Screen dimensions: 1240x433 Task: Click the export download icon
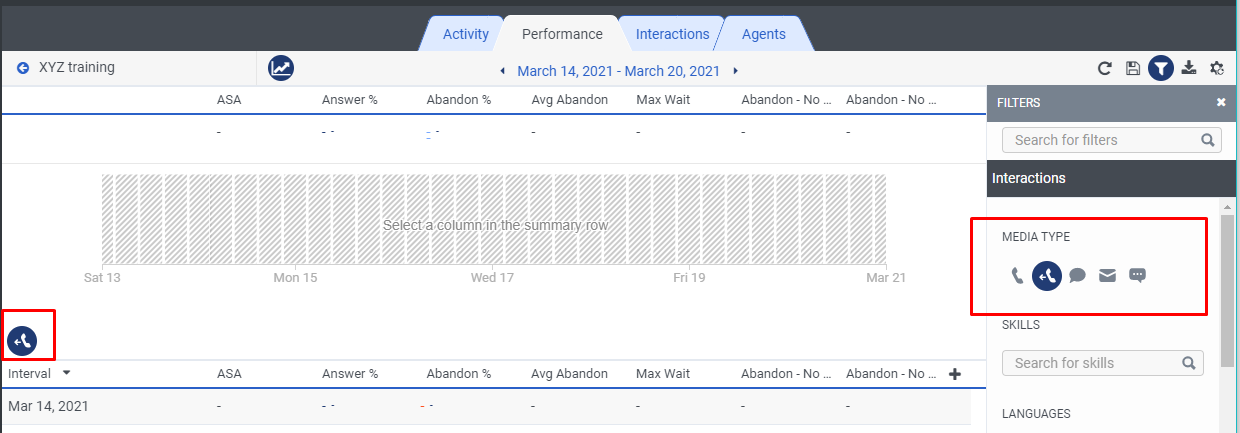[1189, 68]
